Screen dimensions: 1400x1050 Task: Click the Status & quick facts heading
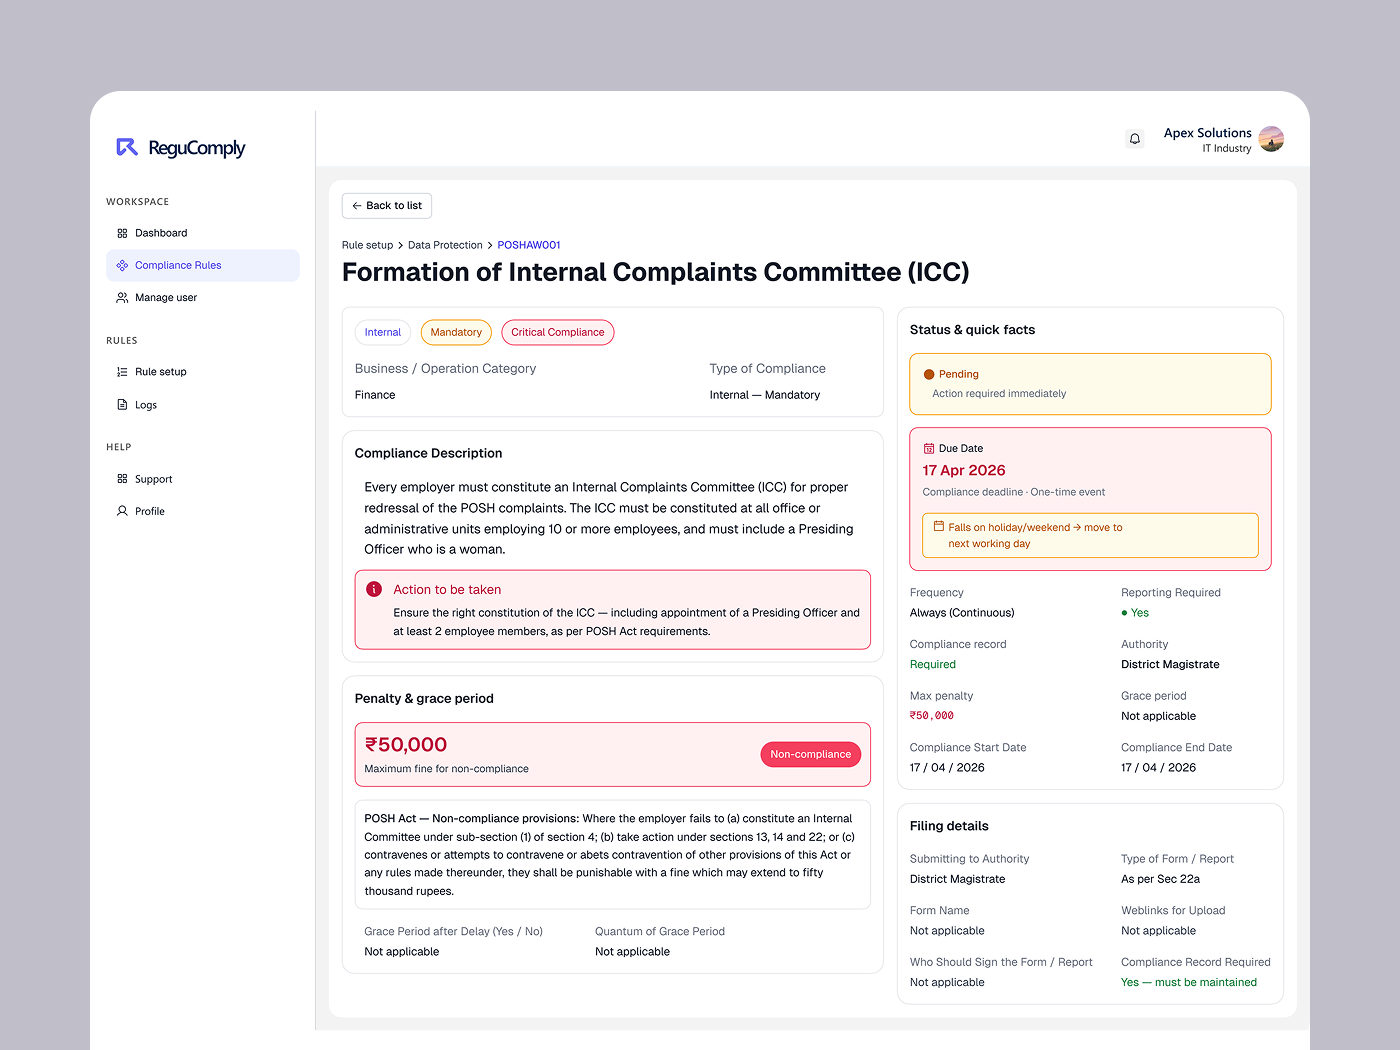point(972,330)
